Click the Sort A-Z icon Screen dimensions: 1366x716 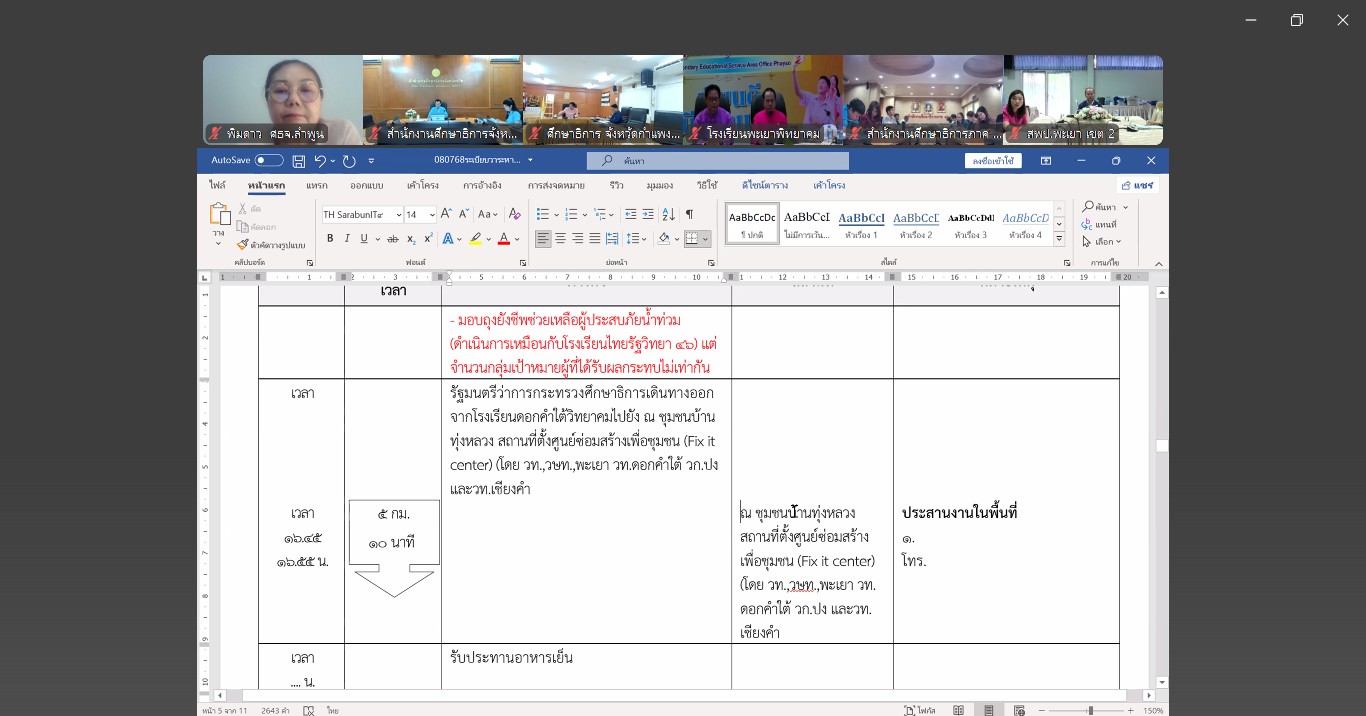667,214
